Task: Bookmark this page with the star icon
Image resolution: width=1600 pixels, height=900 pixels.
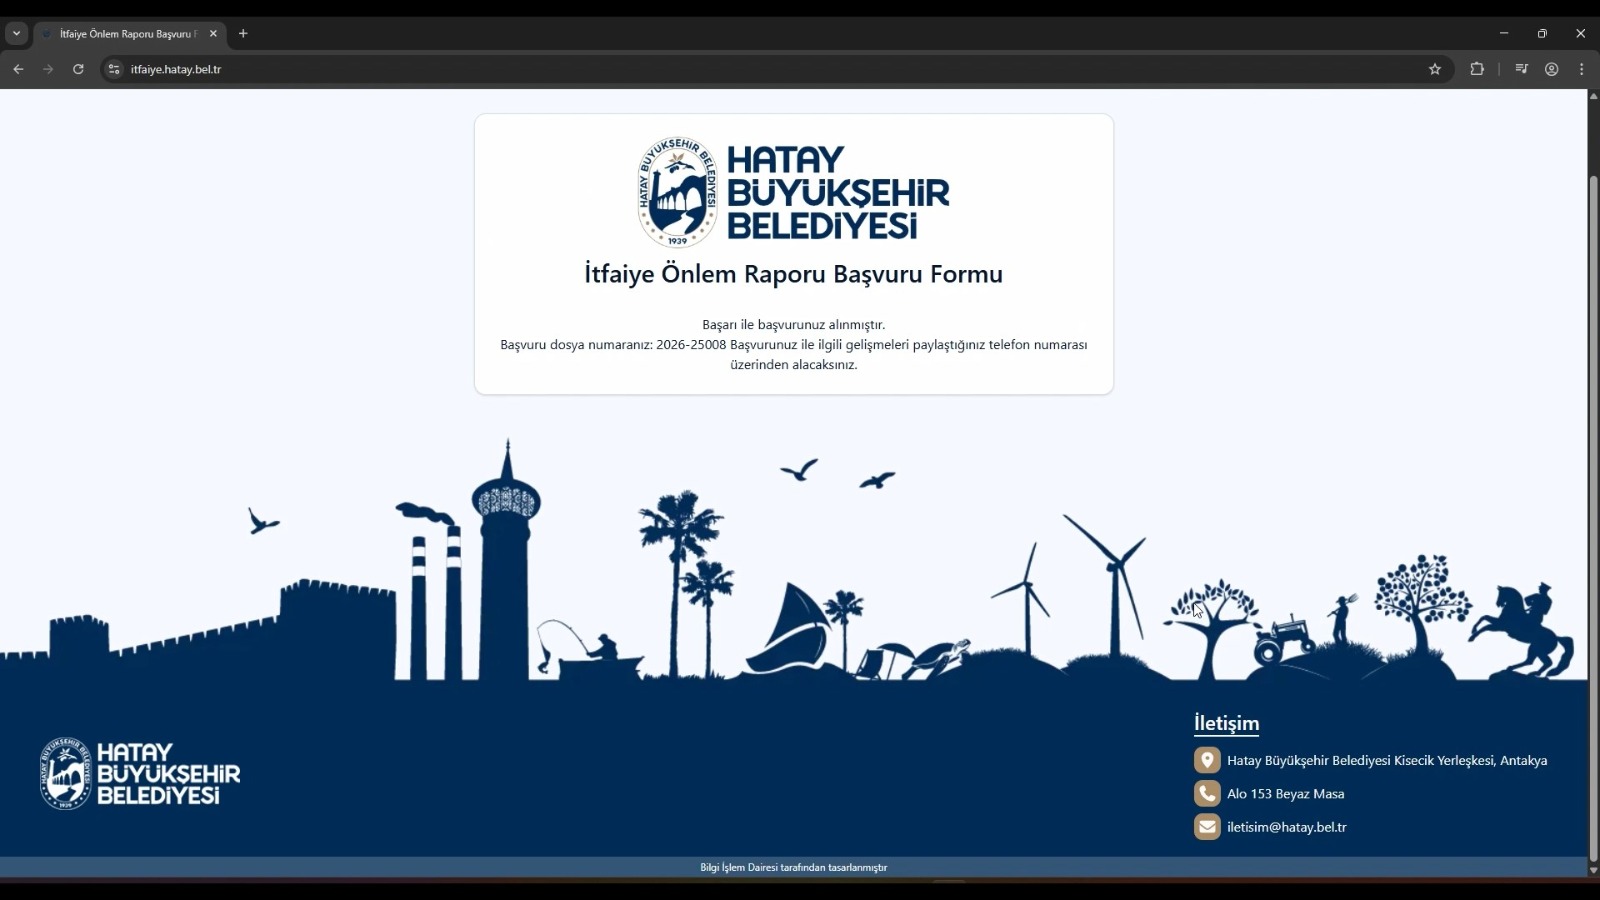Action: (x=1435, y=69)
